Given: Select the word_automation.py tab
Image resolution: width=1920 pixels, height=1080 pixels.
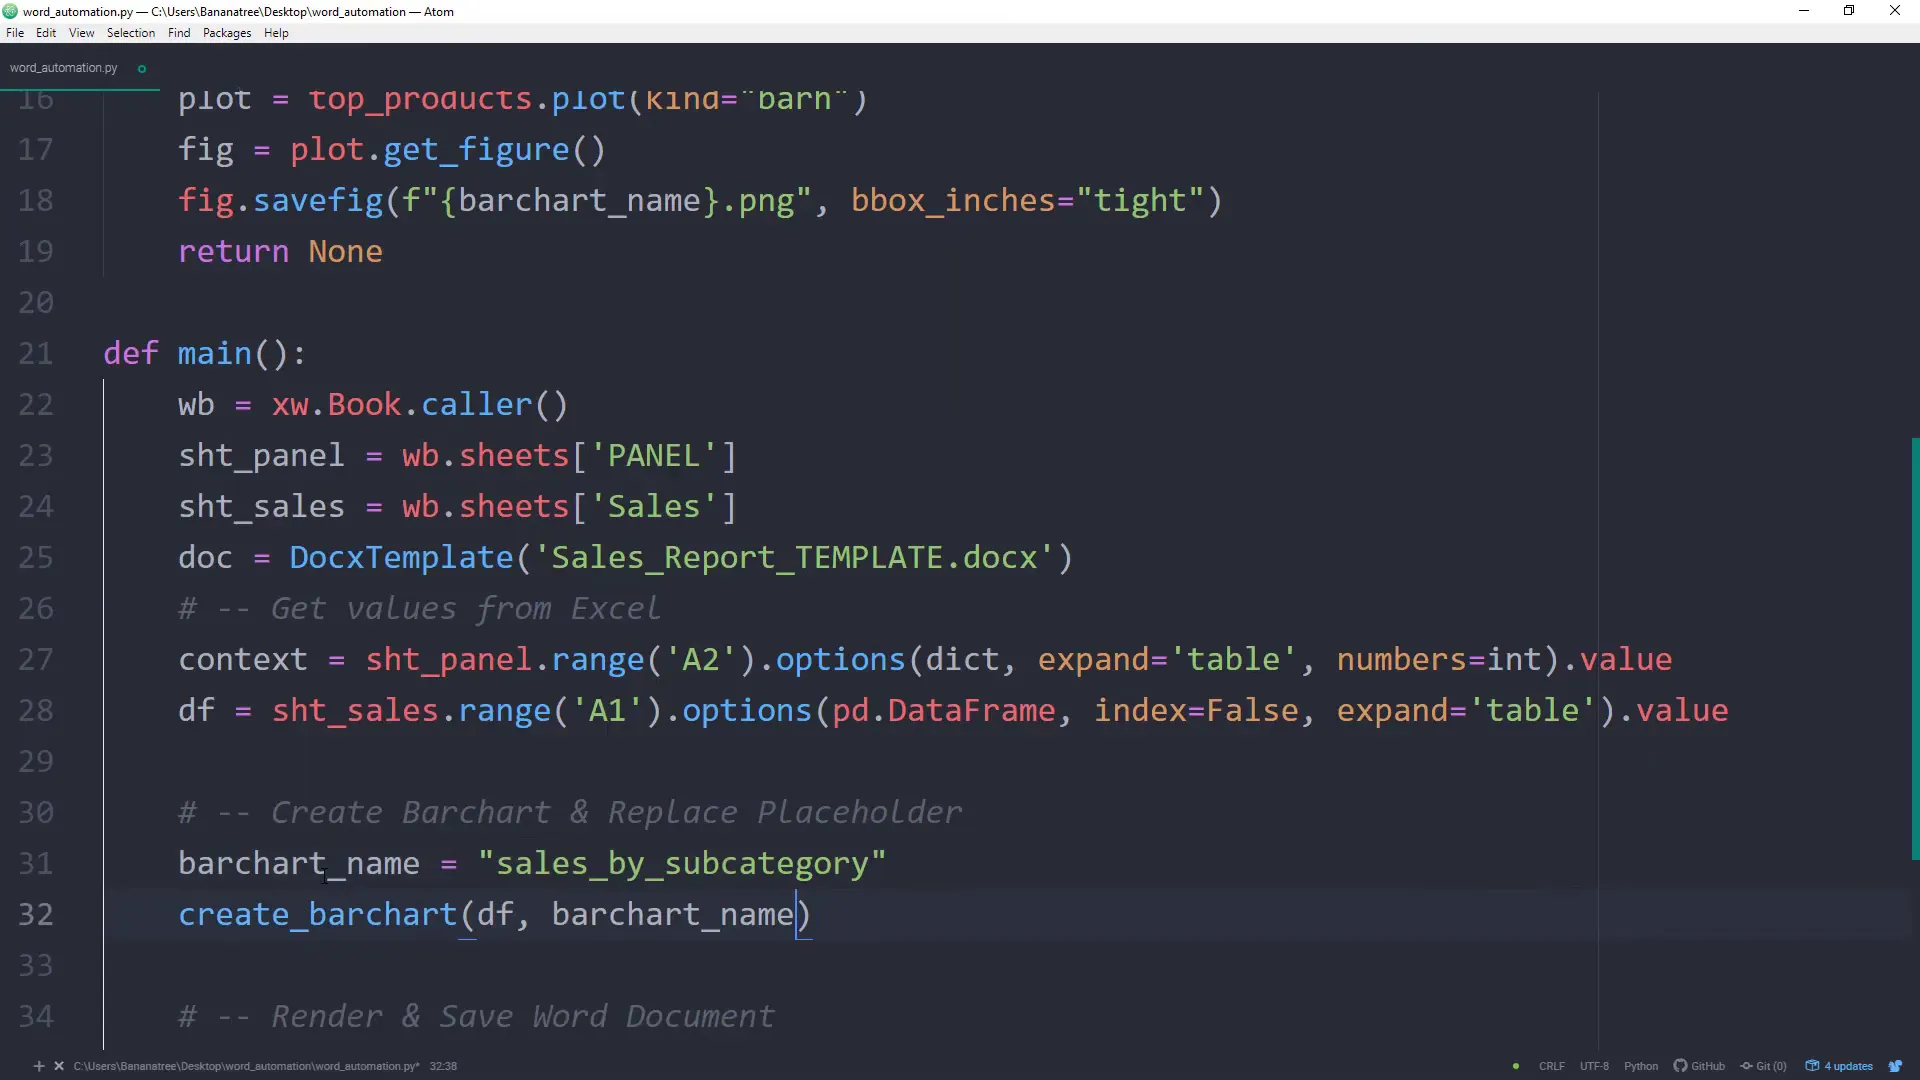Looking at the screenshot, I should [64, 67].
